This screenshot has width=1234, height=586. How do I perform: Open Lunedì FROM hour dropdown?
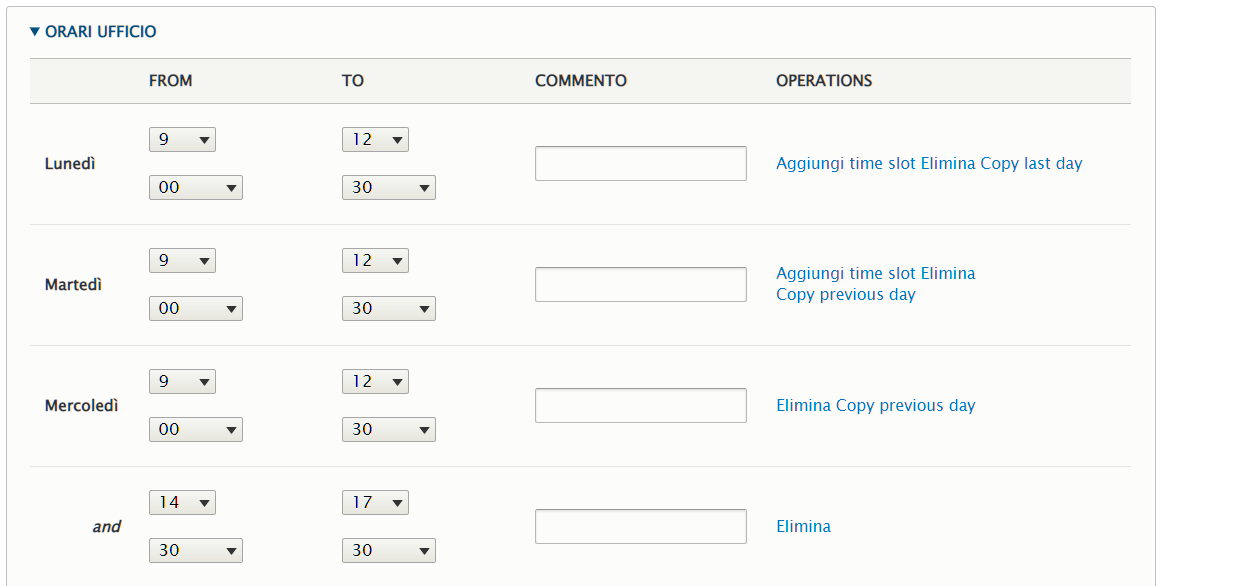pos(182,140)
